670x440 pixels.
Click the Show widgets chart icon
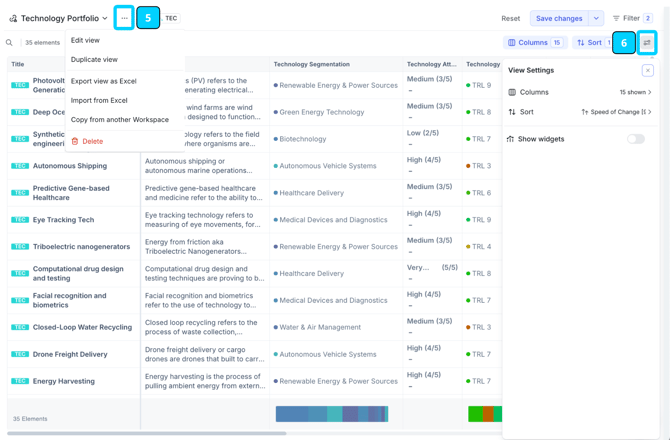510,139
